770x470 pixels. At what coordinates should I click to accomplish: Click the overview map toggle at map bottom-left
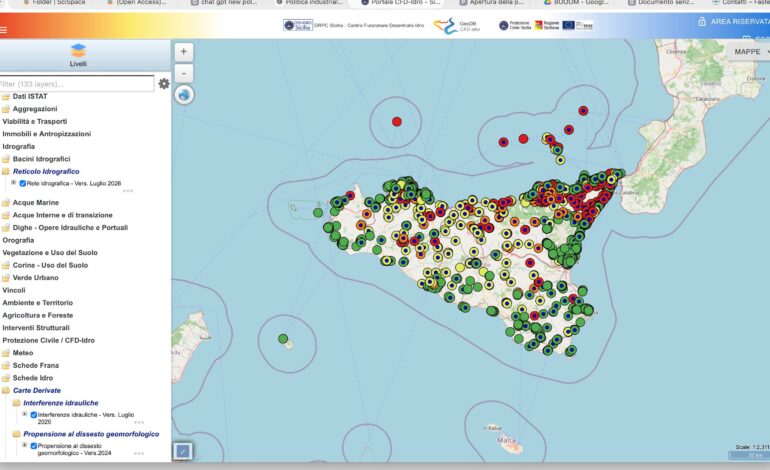(183, 451)
